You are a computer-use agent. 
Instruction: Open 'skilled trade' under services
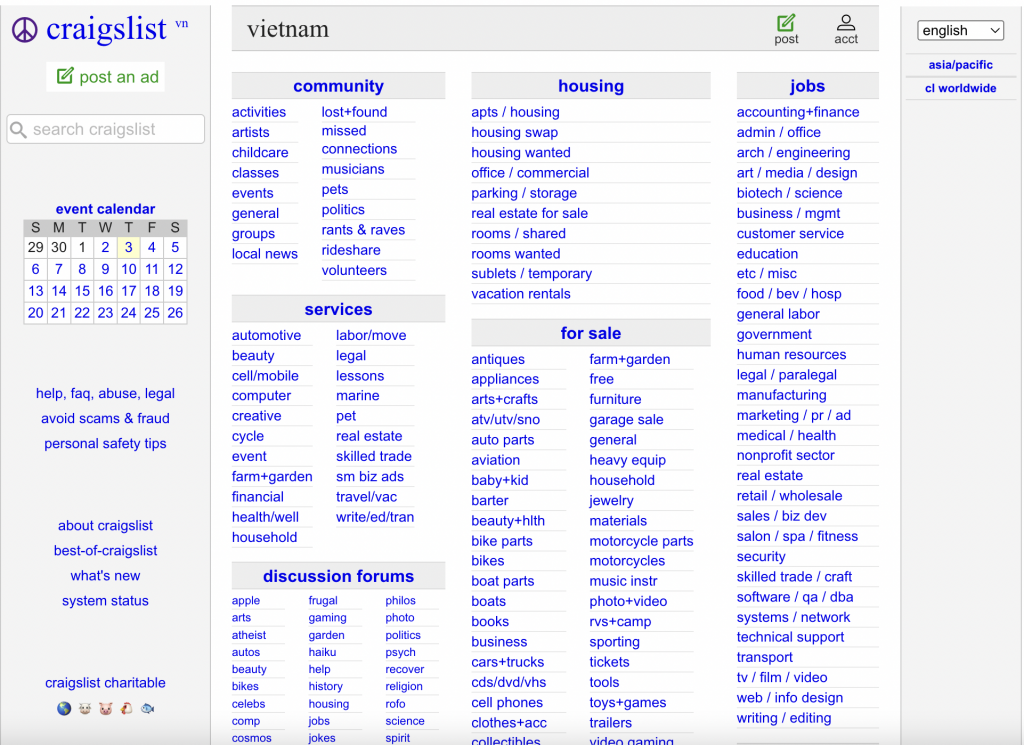pos(374,456)
